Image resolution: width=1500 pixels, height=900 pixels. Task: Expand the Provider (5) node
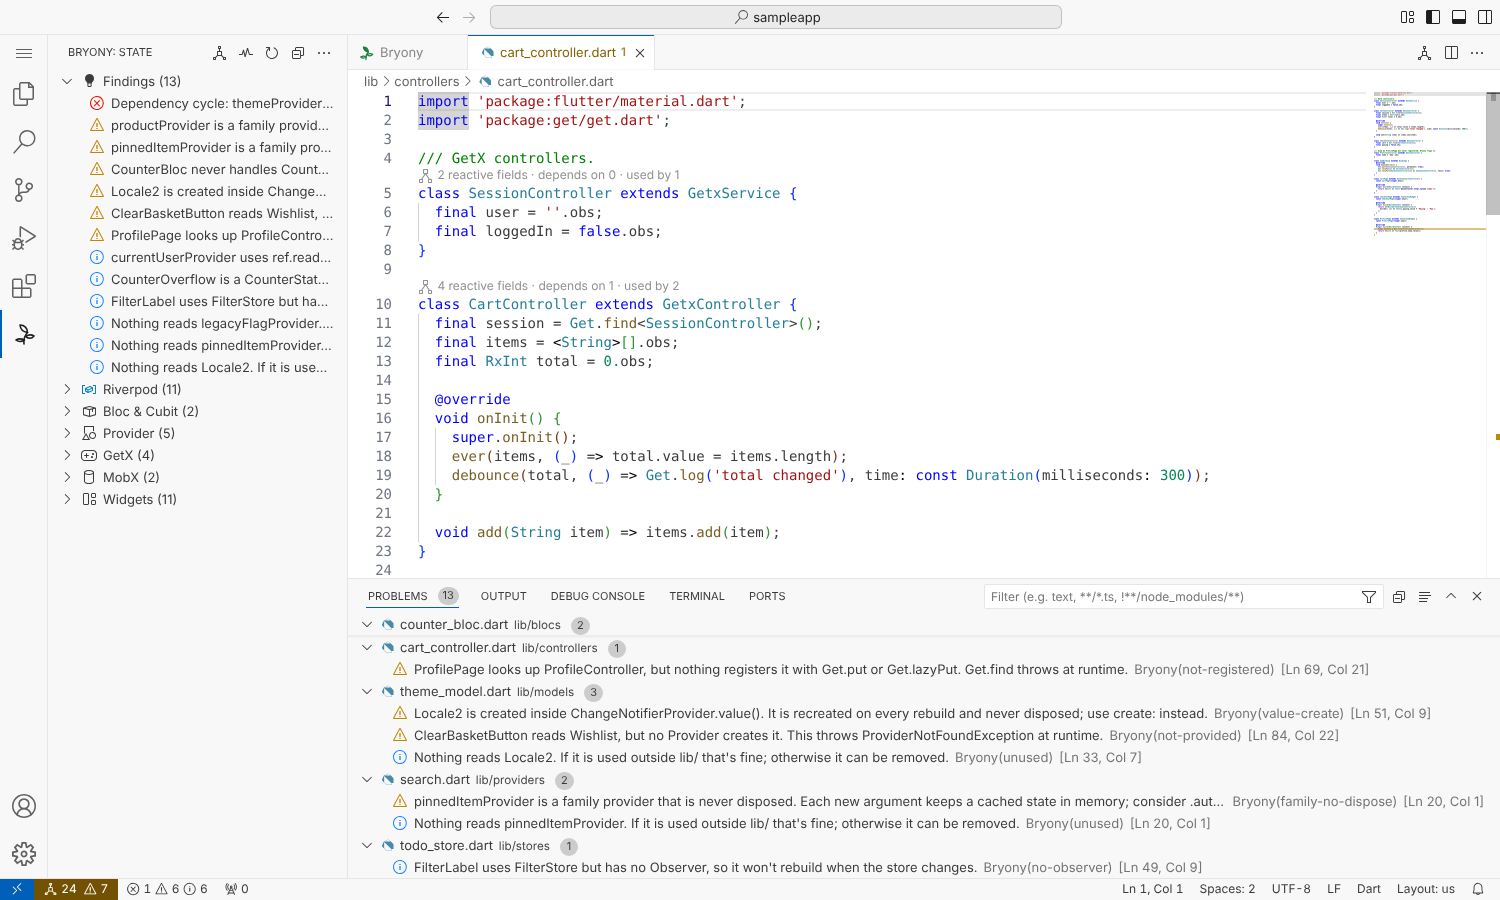(67, 433)
